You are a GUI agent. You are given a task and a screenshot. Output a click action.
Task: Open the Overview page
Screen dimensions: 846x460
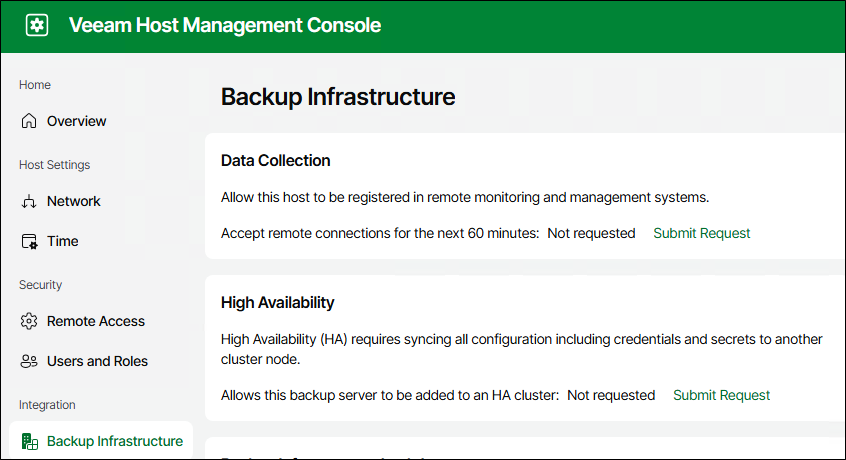[76, 121]
